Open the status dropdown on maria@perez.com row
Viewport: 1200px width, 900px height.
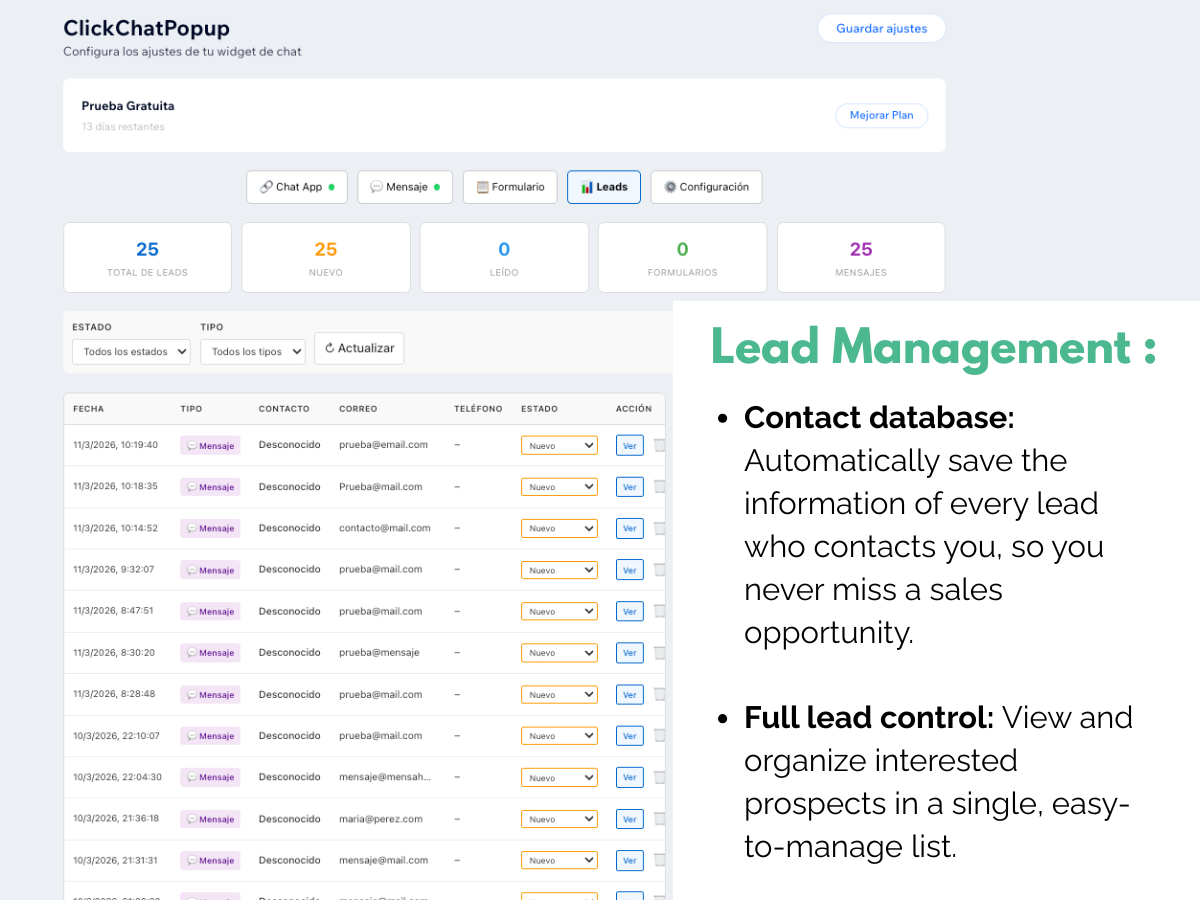click(559, 819)
